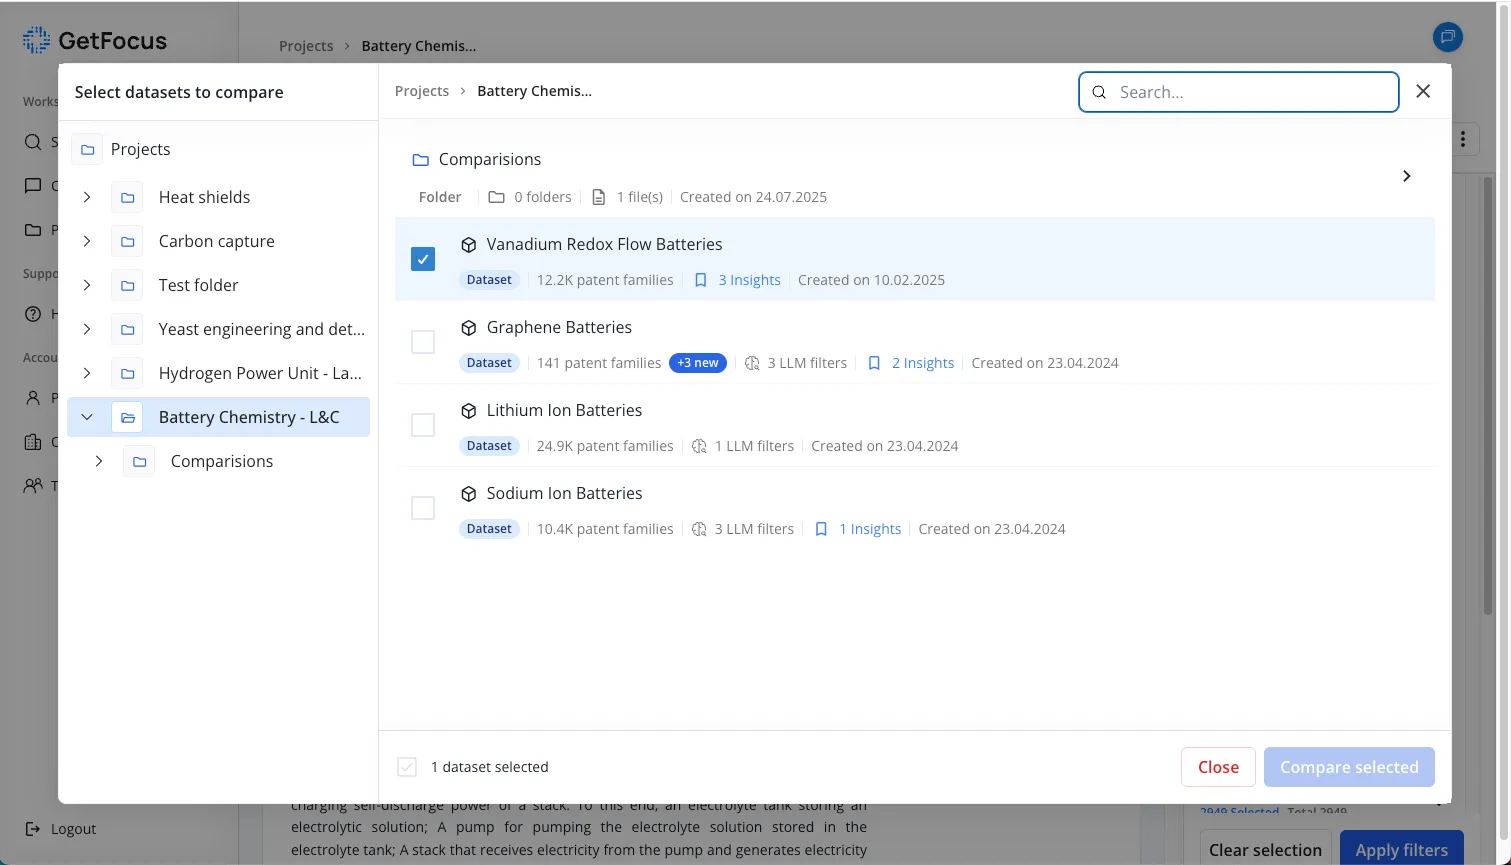Image resolution: width=1511 pixels, height=865 pixels.
Task: Go to Projects in the dialog breadcrumb
Action: [x=422, y=91]
